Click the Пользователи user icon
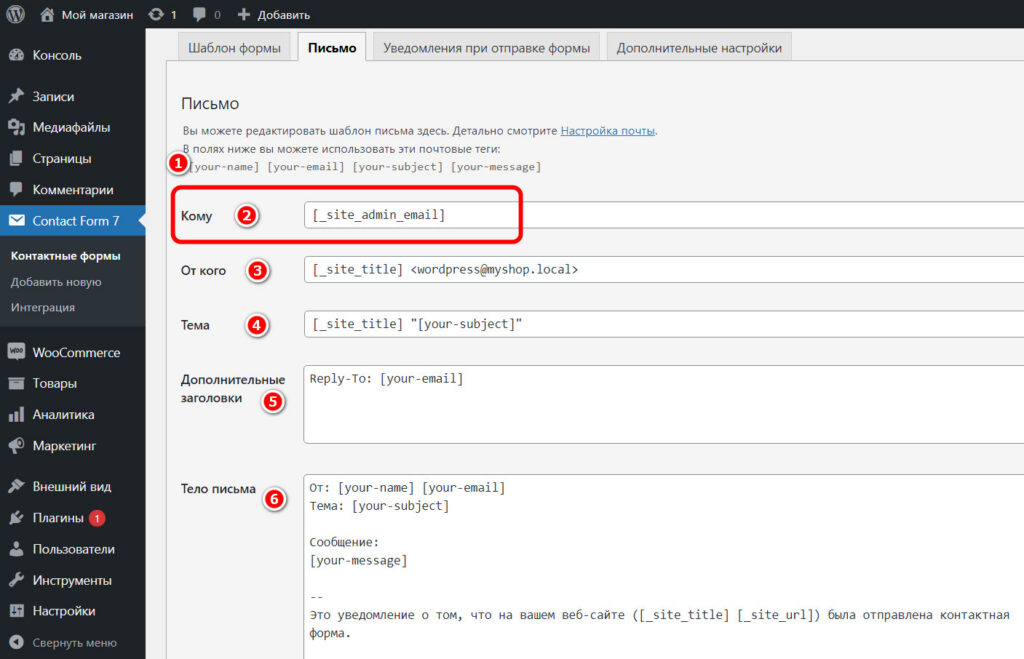Image resolution: width=1024 pixels, height=659 pixels. point(16,549)
